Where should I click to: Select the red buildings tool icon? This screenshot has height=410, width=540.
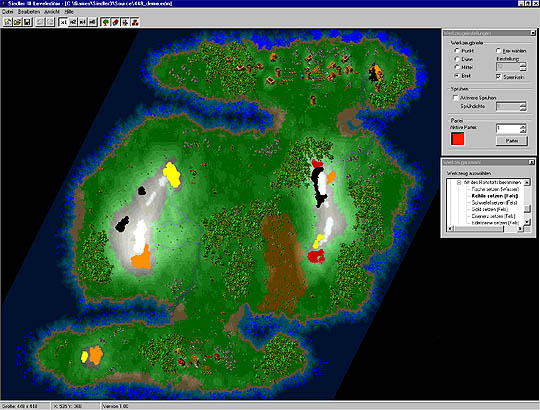pos(135,22)
